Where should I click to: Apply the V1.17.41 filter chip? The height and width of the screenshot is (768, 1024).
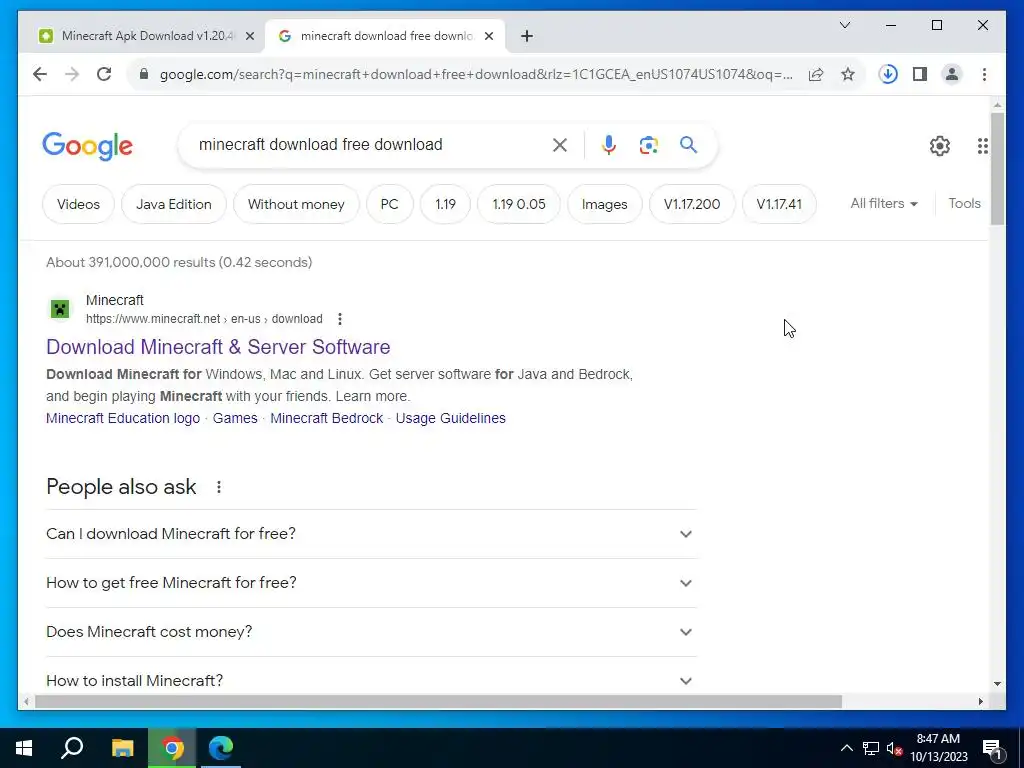coord(779,204)
